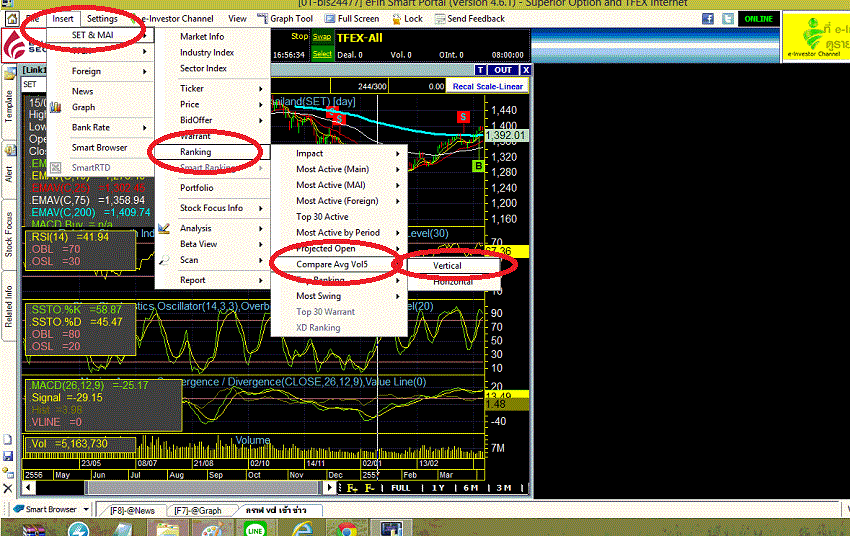Expand the Analysis submenu
The height and width of the screenshot is (536, 850).
point(212,228)
